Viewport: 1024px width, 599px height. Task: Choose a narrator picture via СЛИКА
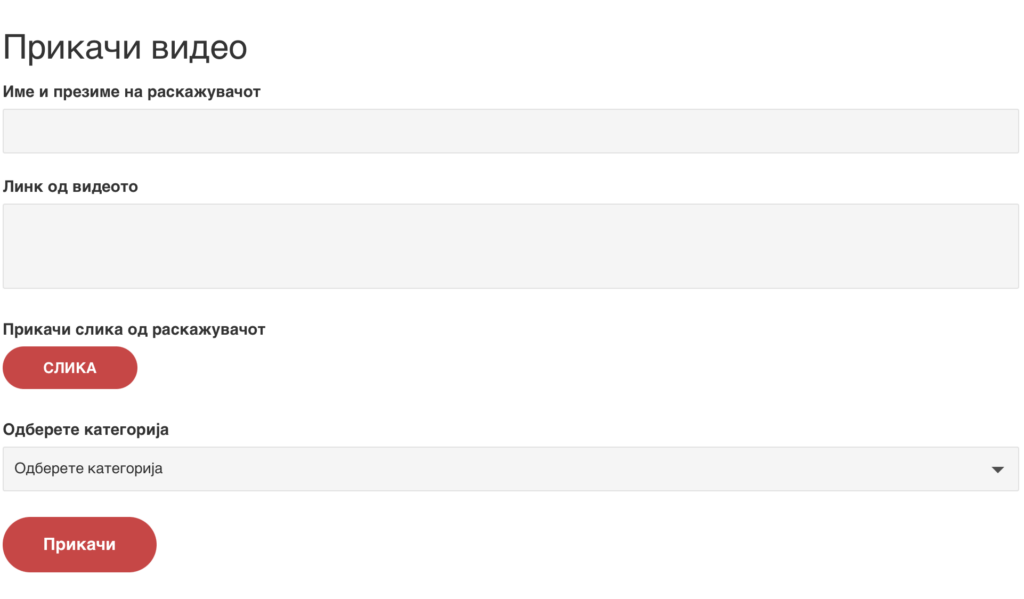tap(70, 368)
